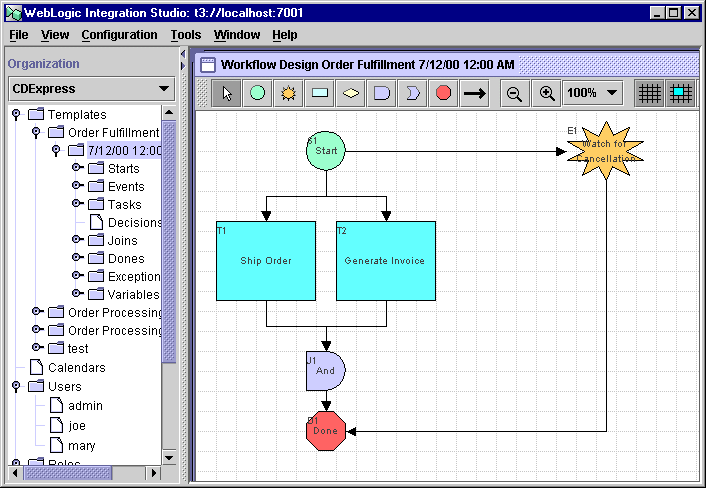The width and height of the screenshot is (706, 488).
Task: Expand the Tasks folder node
Action: [x=77, y=204]
